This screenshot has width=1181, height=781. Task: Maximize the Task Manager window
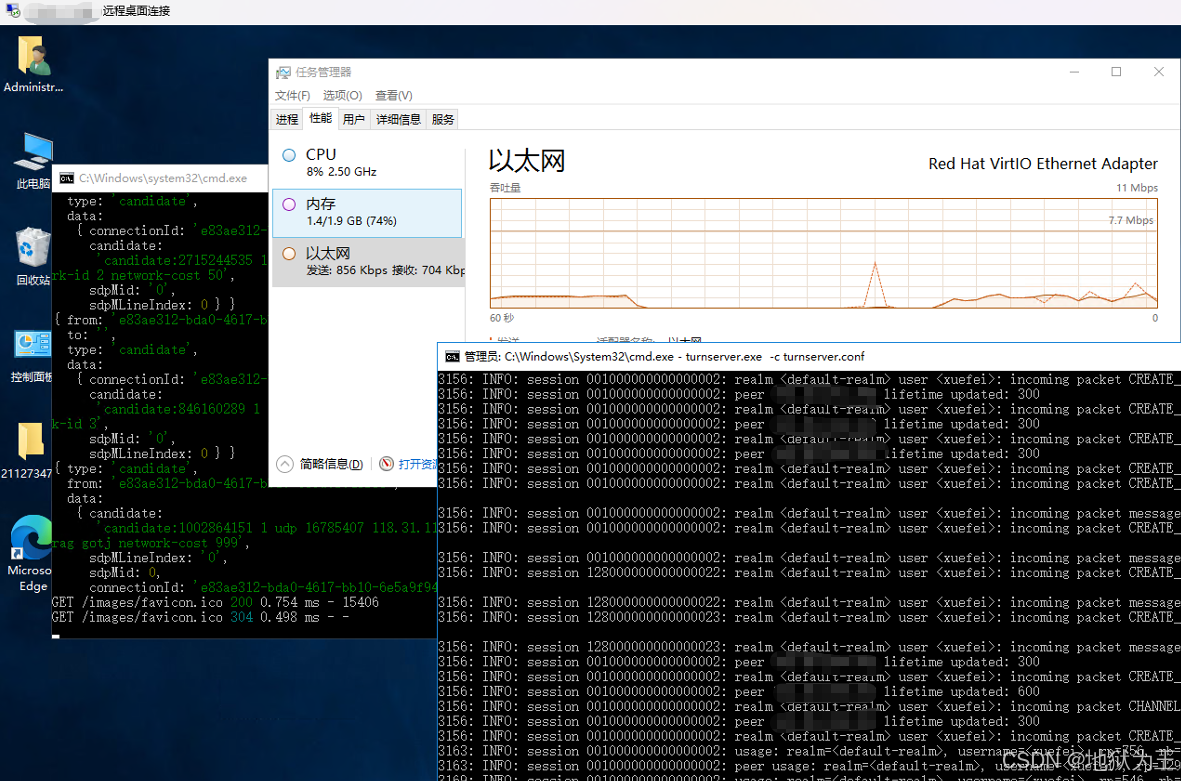click(1116, 72)
